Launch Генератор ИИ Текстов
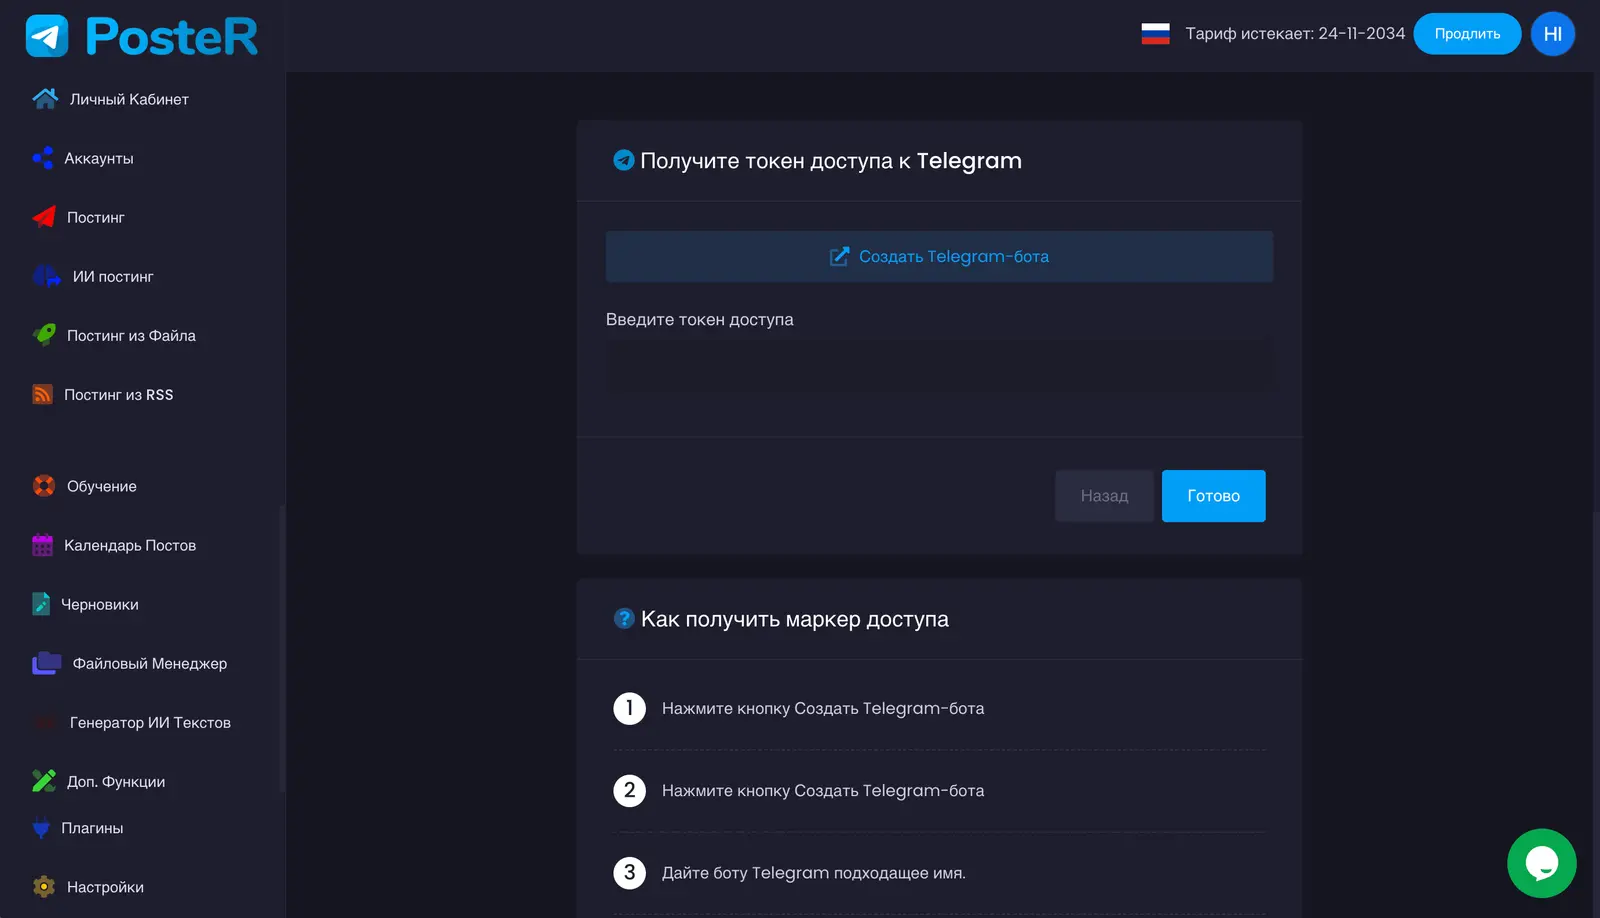This screenshot has width=1600, height=918. pos(150,722)
